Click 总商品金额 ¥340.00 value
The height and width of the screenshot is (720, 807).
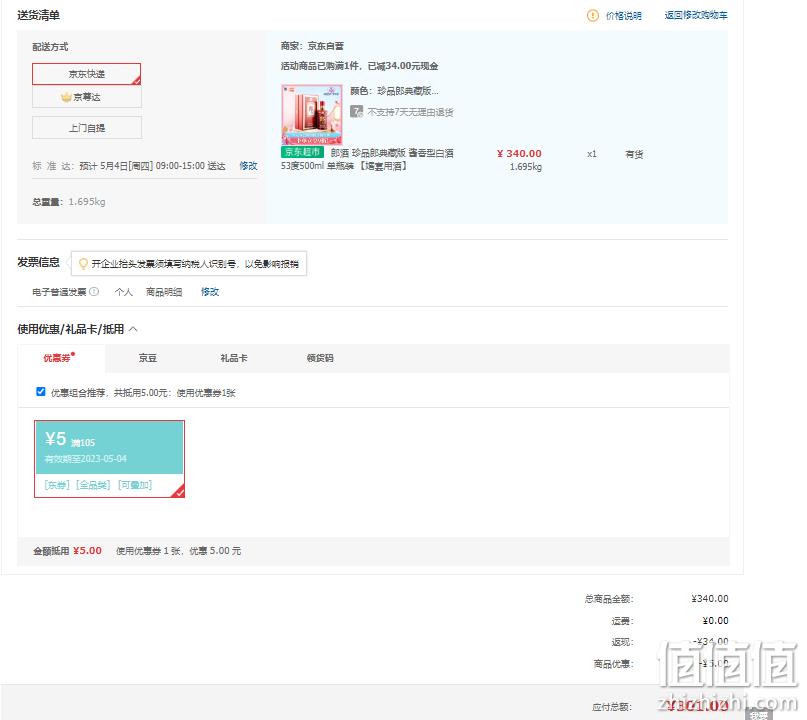[x=710, y=599]
